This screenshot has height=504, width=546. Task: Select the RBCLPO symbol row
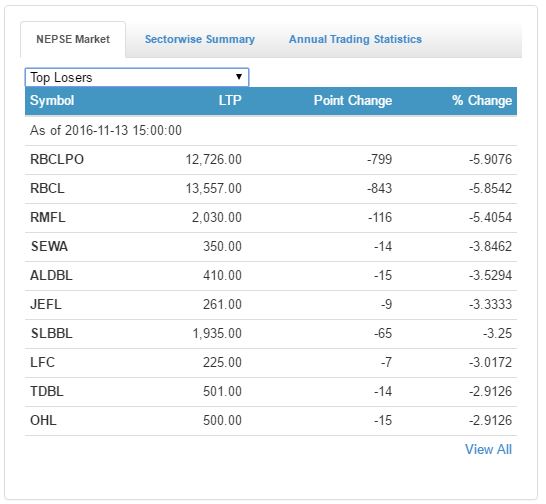click(271, 160)
